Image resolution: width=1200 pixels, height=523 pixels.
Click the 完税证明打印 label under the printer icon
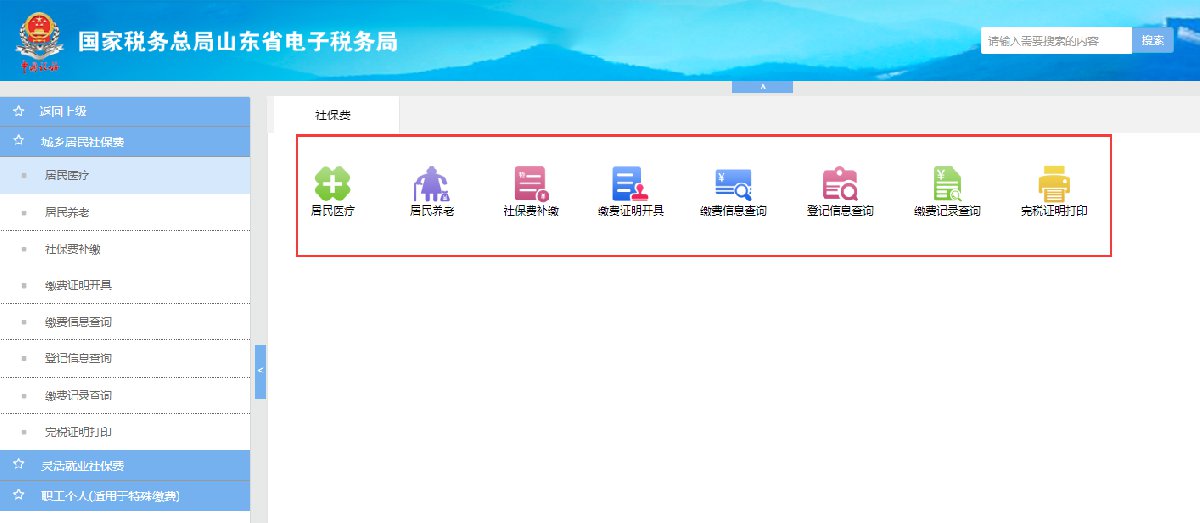pos(1054,212)
